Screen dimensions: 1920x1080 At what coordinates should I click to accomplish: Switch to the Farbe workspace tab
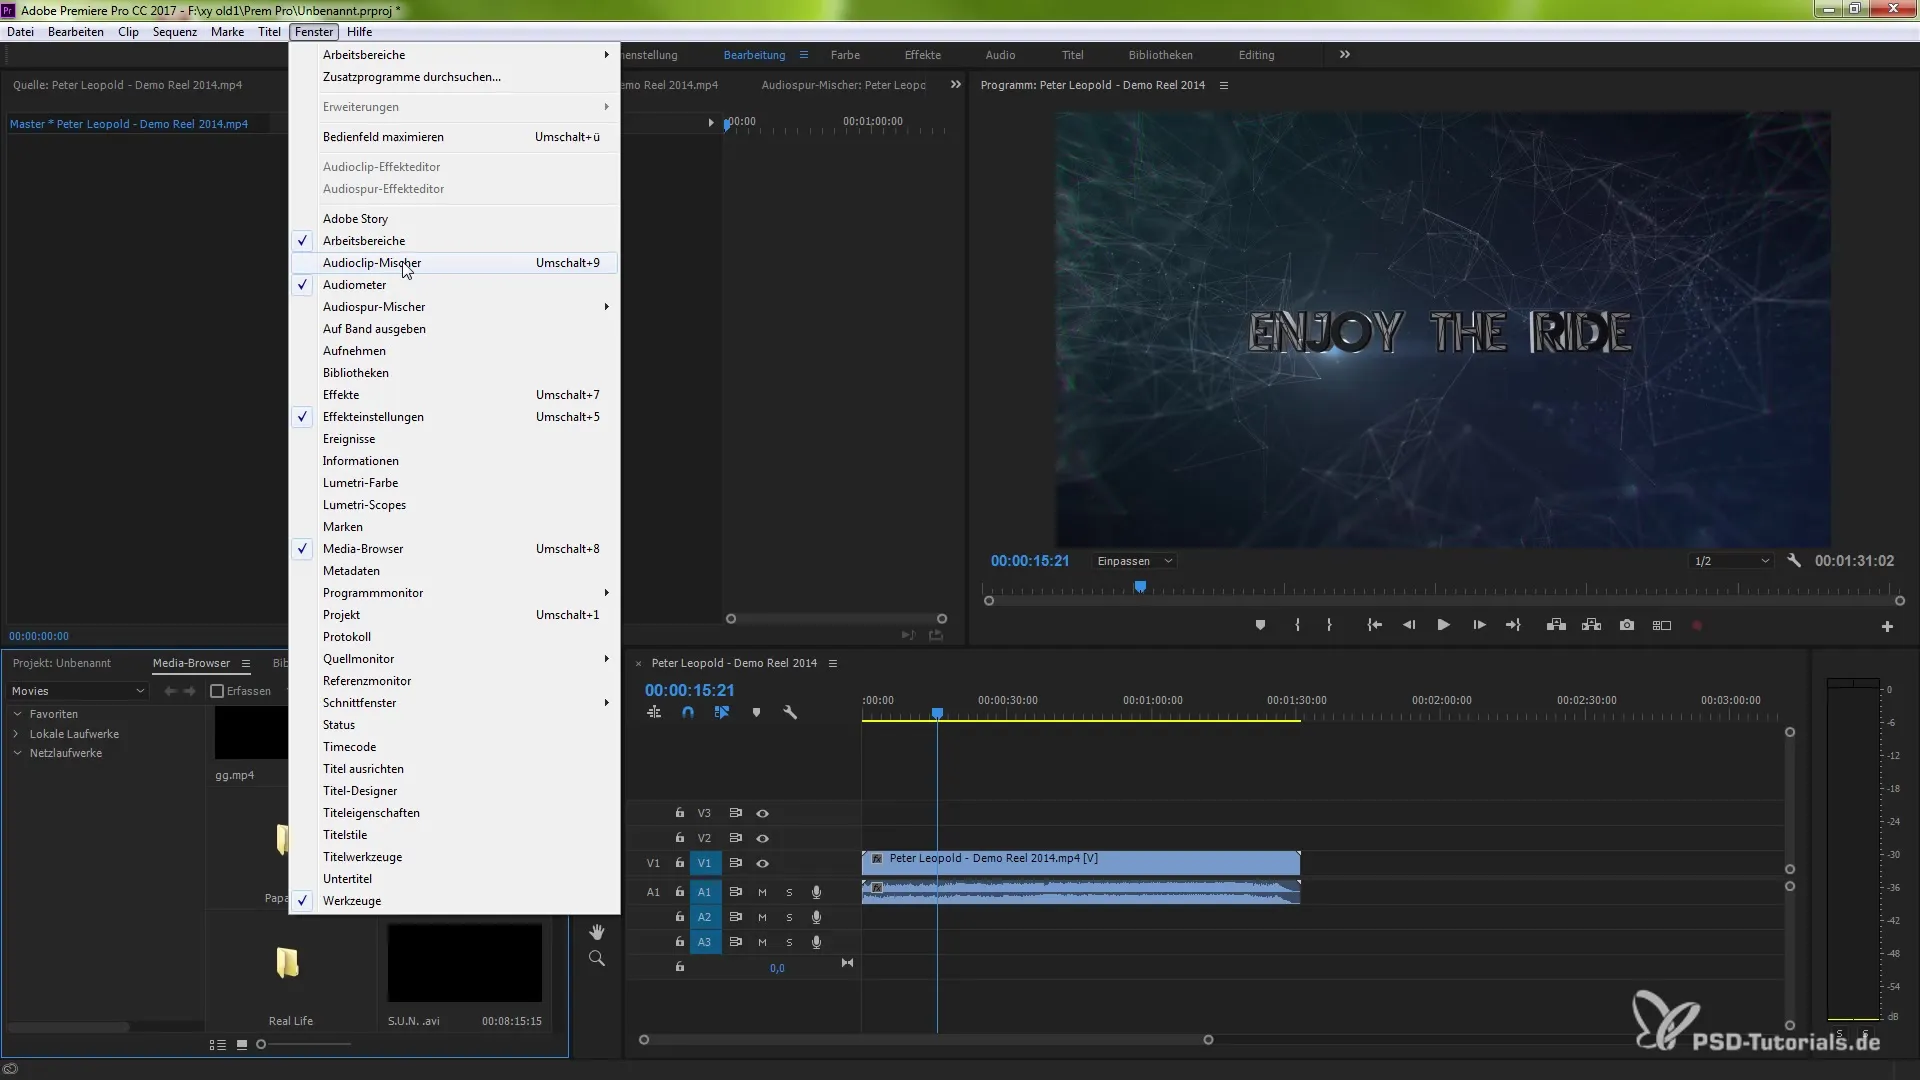(845, 55)
